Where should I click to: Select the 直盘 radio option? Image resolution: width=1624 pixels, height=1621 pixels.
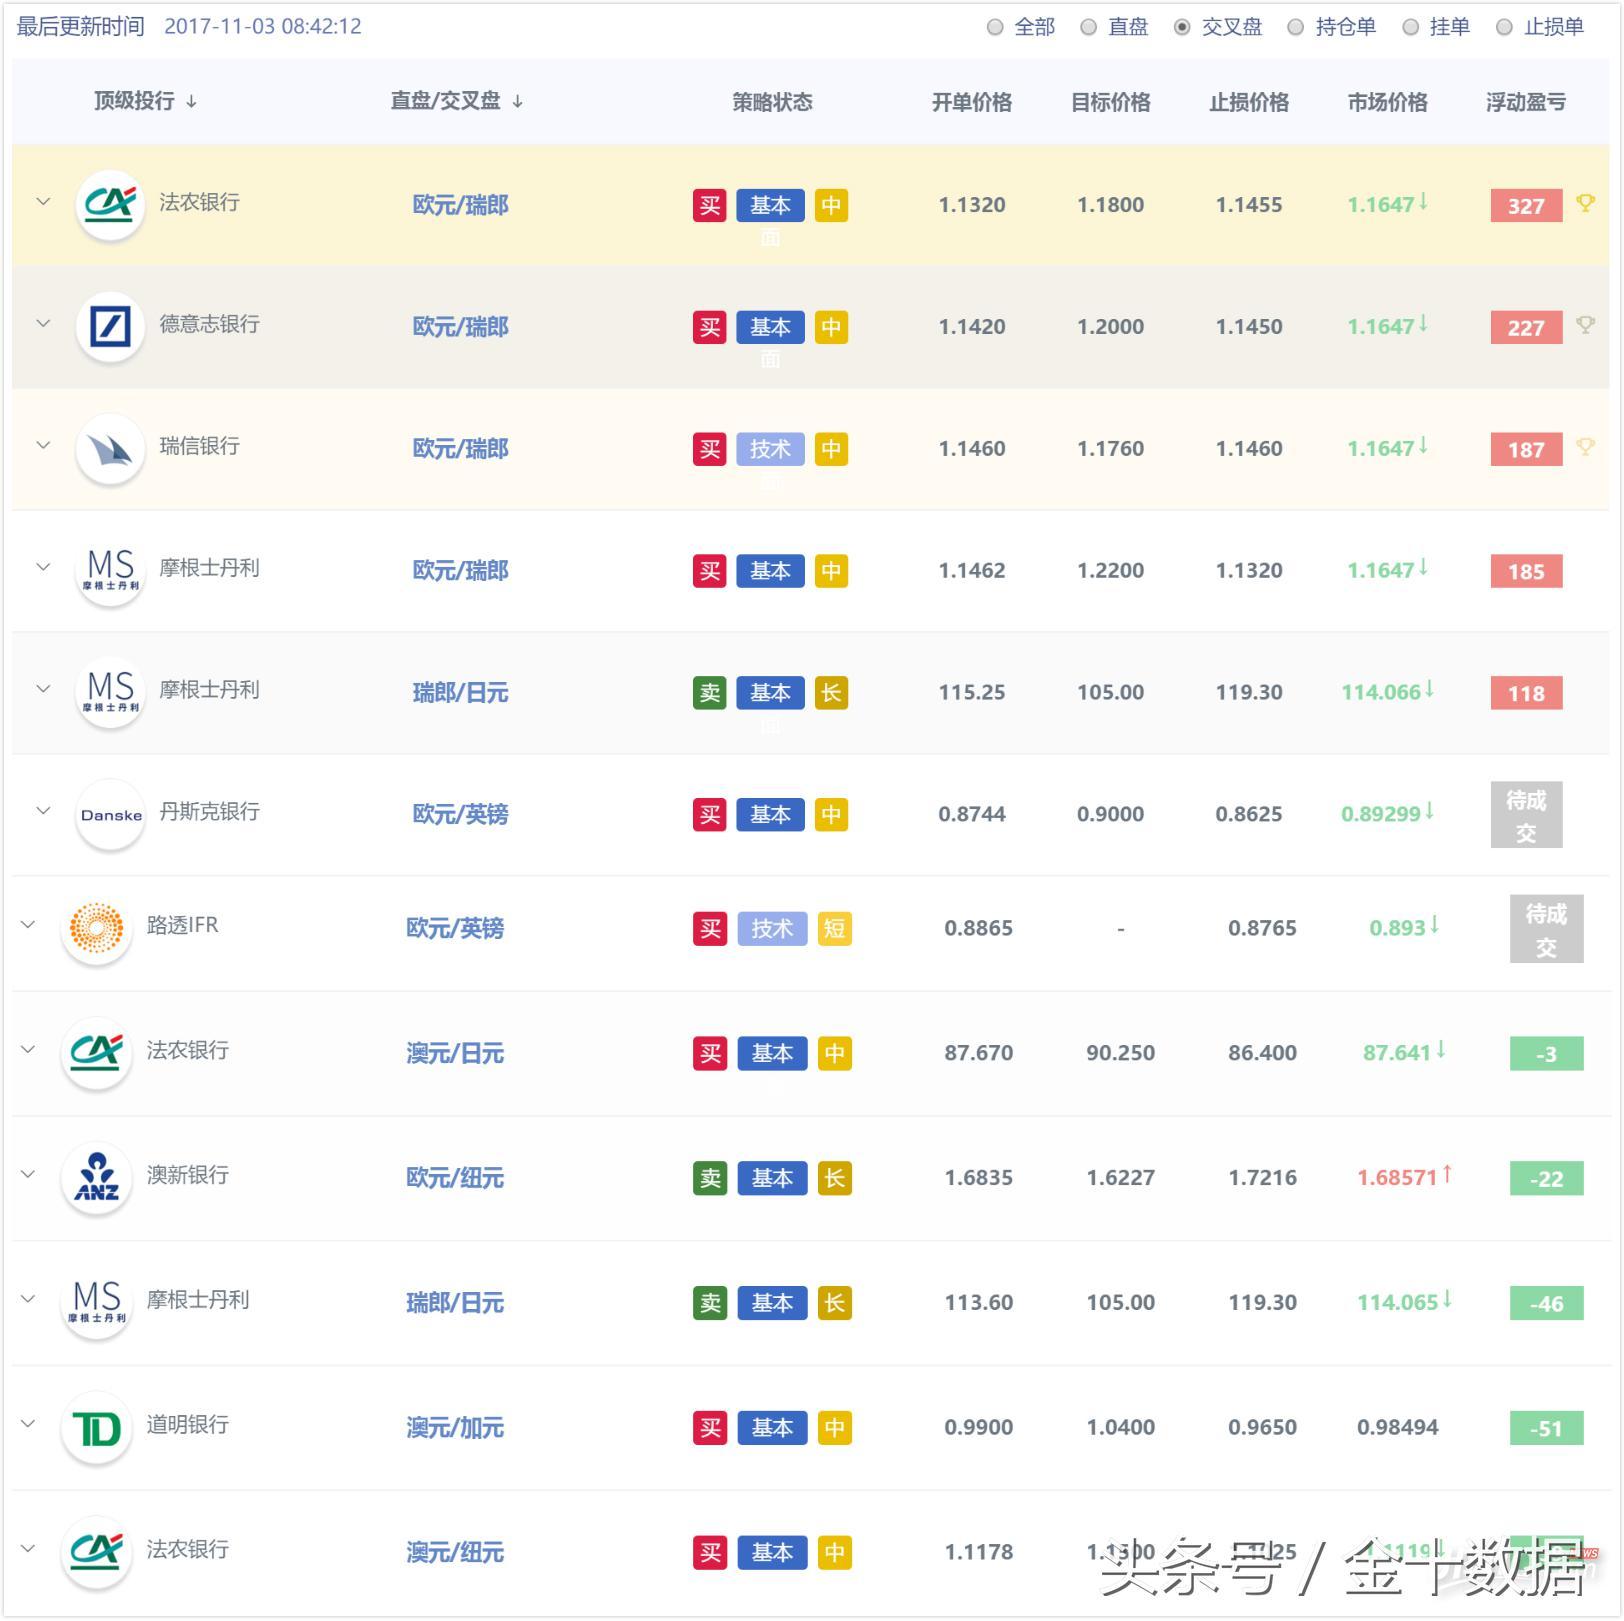coord(1089,28)
